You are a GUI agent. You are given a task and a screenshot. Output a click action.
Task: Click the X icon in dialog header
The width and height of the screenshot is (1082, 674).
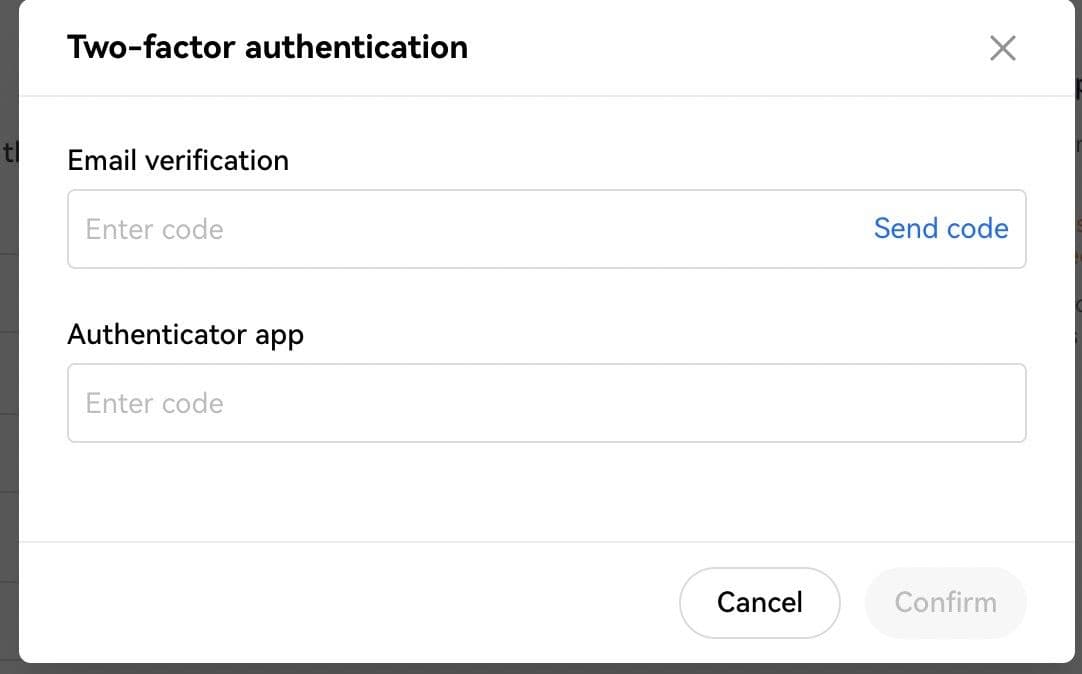click(1002, 47)
